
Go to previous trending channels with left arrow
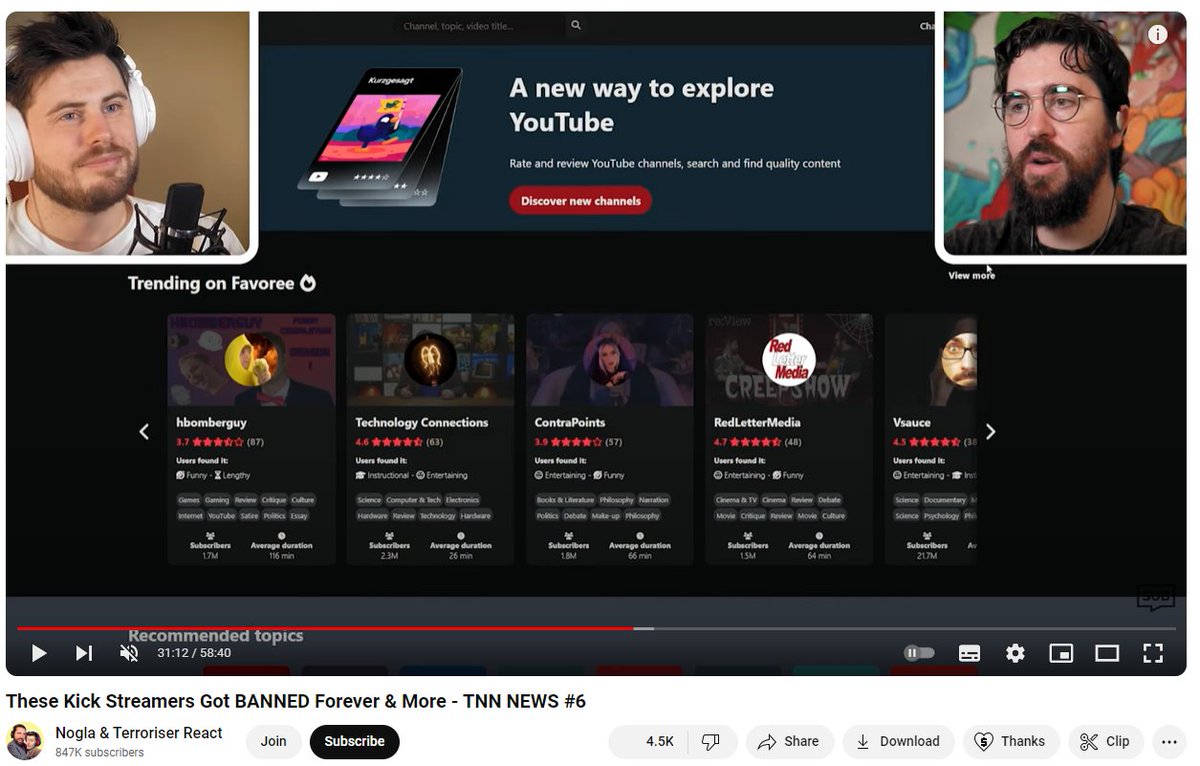(x=144, y=431)
